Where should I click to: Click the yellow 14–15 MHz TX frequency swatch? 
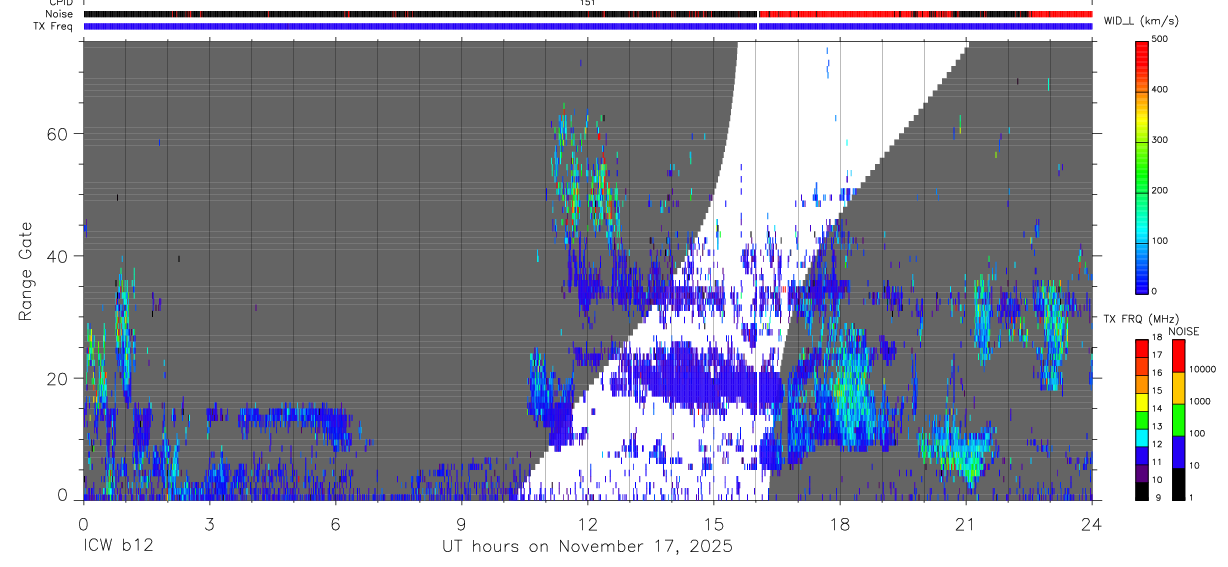1141,402
